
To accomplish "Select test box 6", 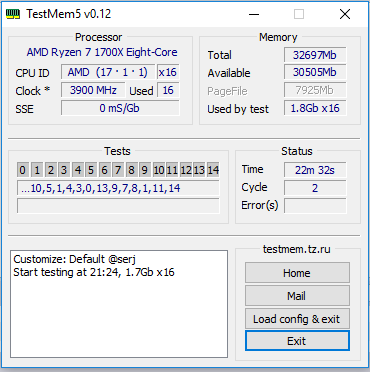I will click(104, 170).
